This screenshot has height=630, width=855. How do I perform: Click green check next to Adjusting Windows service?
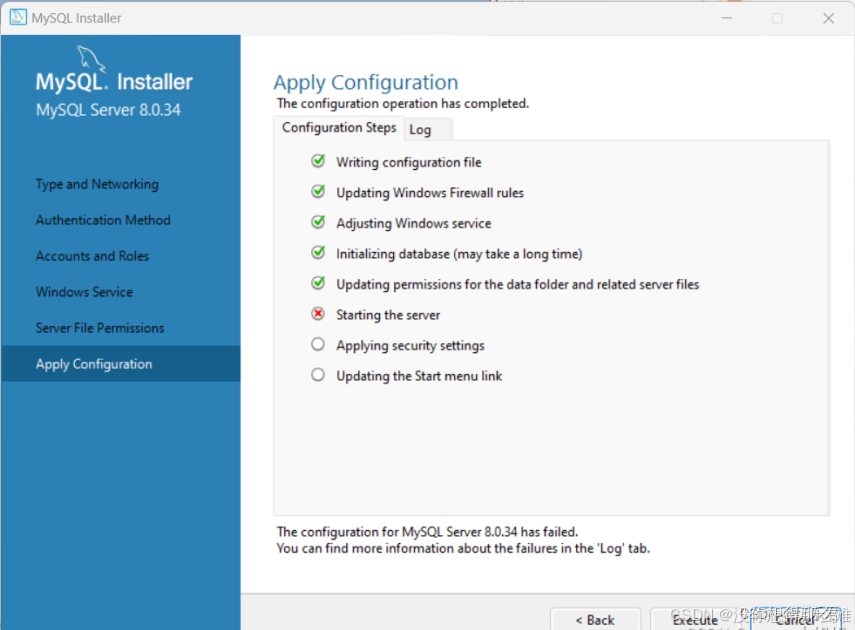click(318, 222)
